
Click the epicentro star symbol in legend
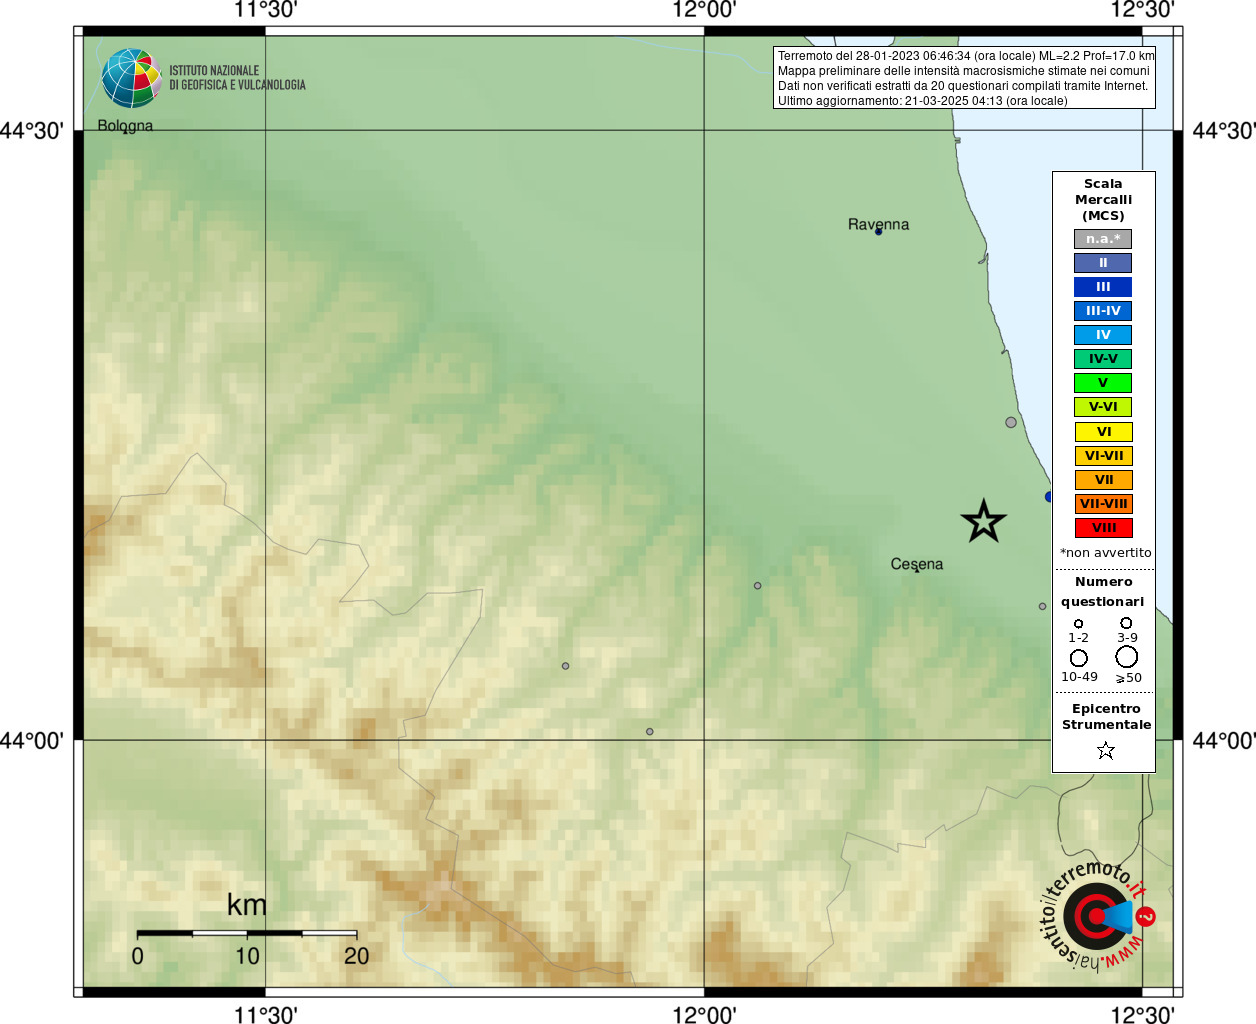pyautogui.click(x=1105, y=750)
